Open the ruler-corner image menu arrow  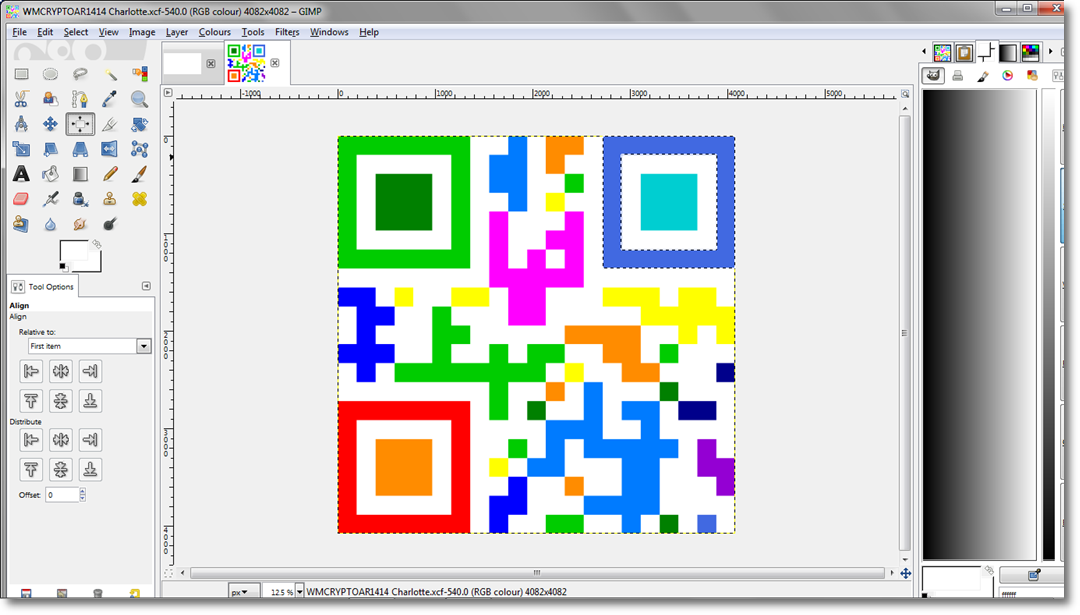tap(167, 92)
